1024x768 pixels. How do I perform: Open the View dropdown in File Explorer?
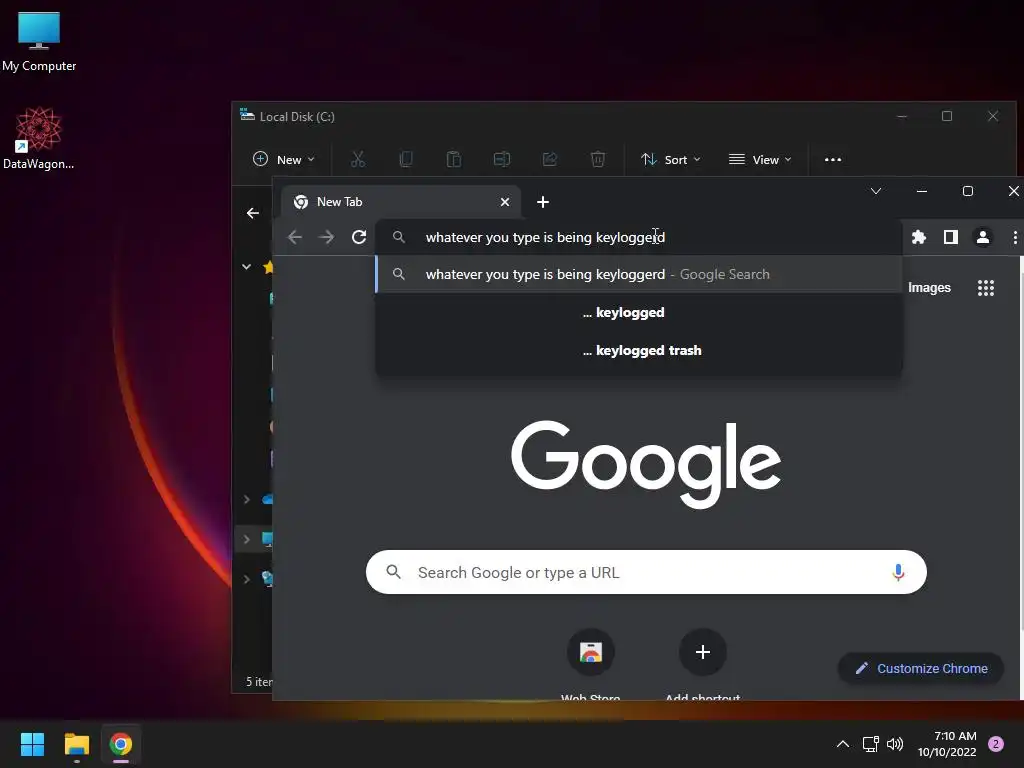coord(760,159)
